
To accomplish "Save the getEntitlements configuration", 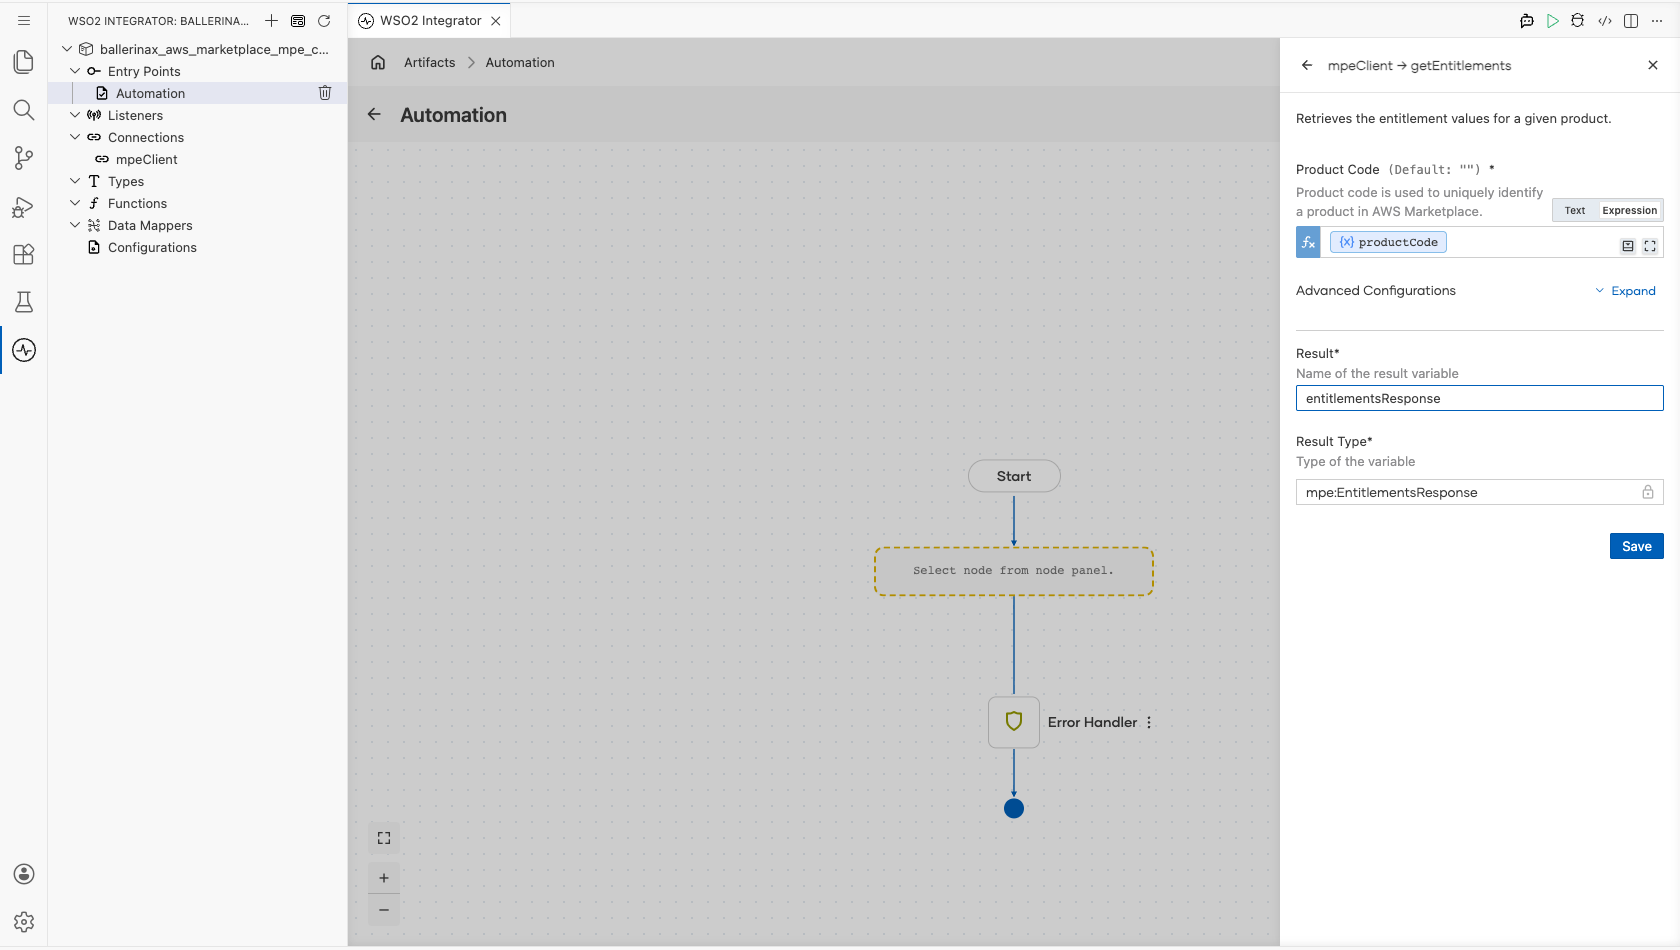I will (1637, 546).
